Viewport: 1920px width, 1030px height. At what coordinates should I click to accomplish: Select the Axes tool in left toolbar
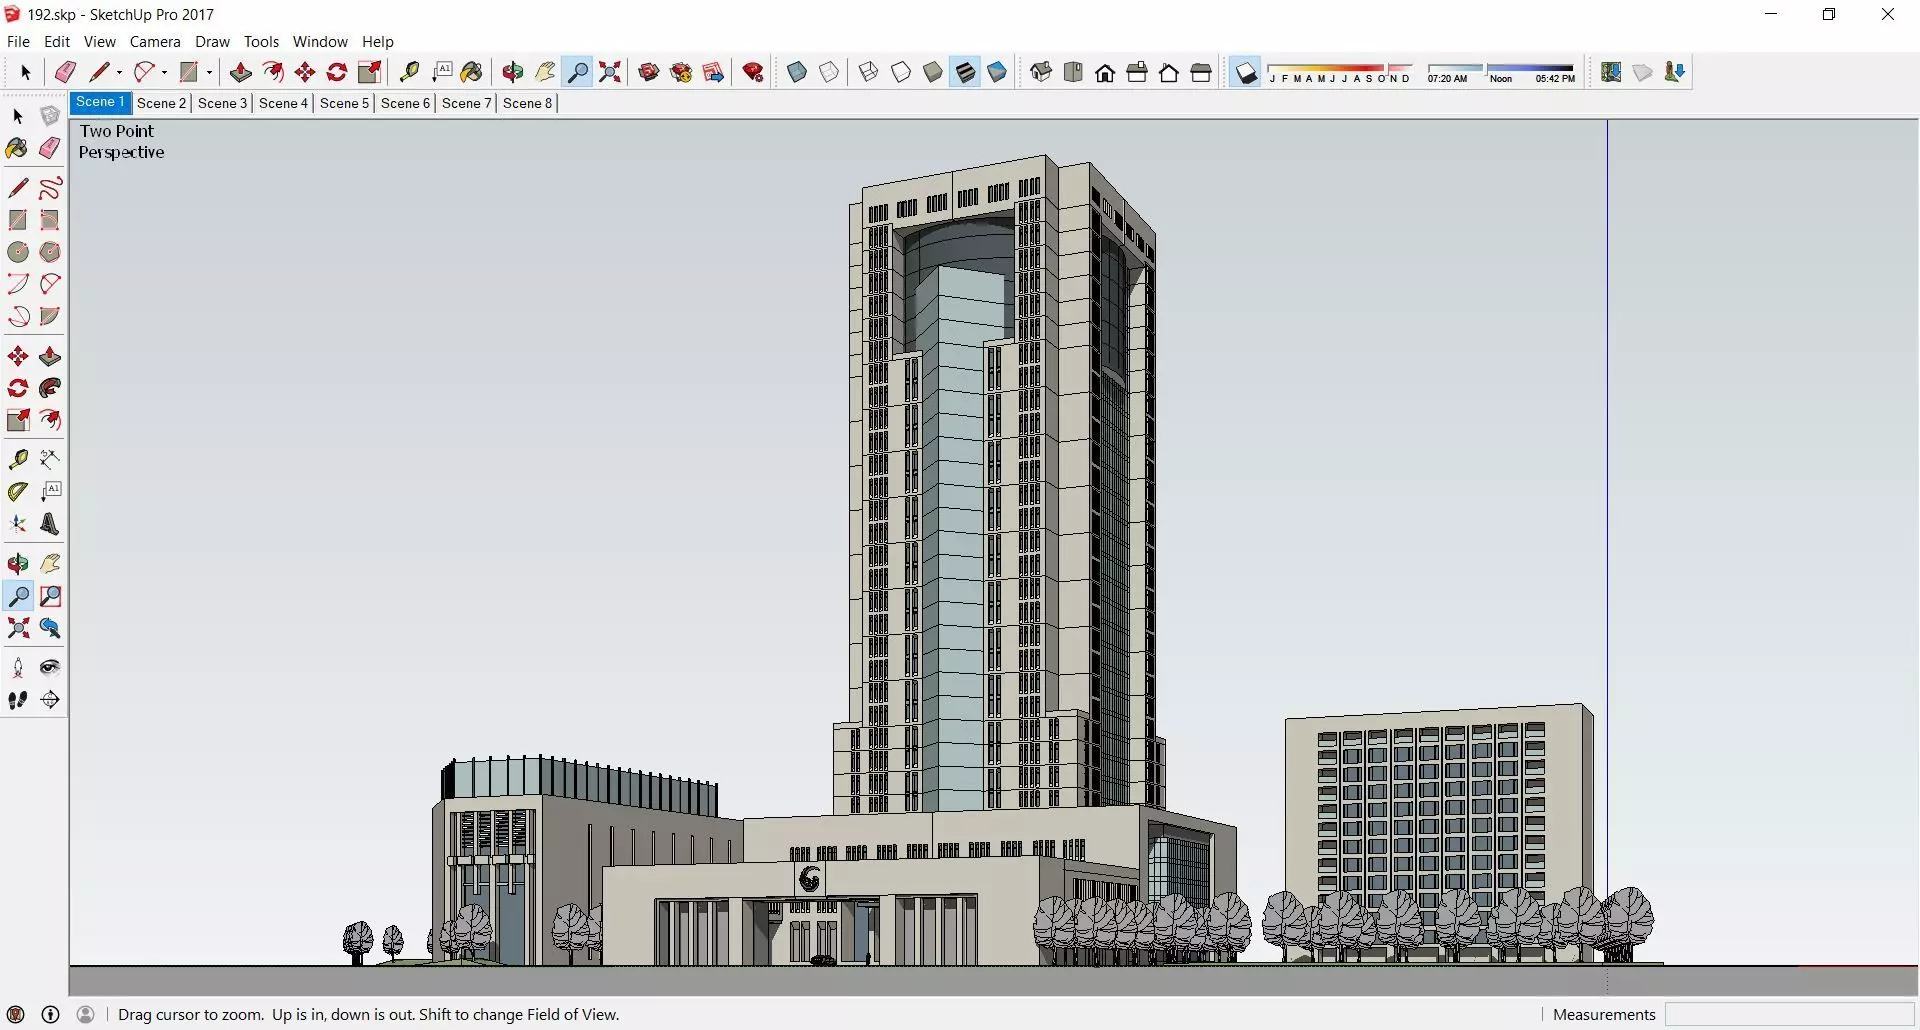18,524
